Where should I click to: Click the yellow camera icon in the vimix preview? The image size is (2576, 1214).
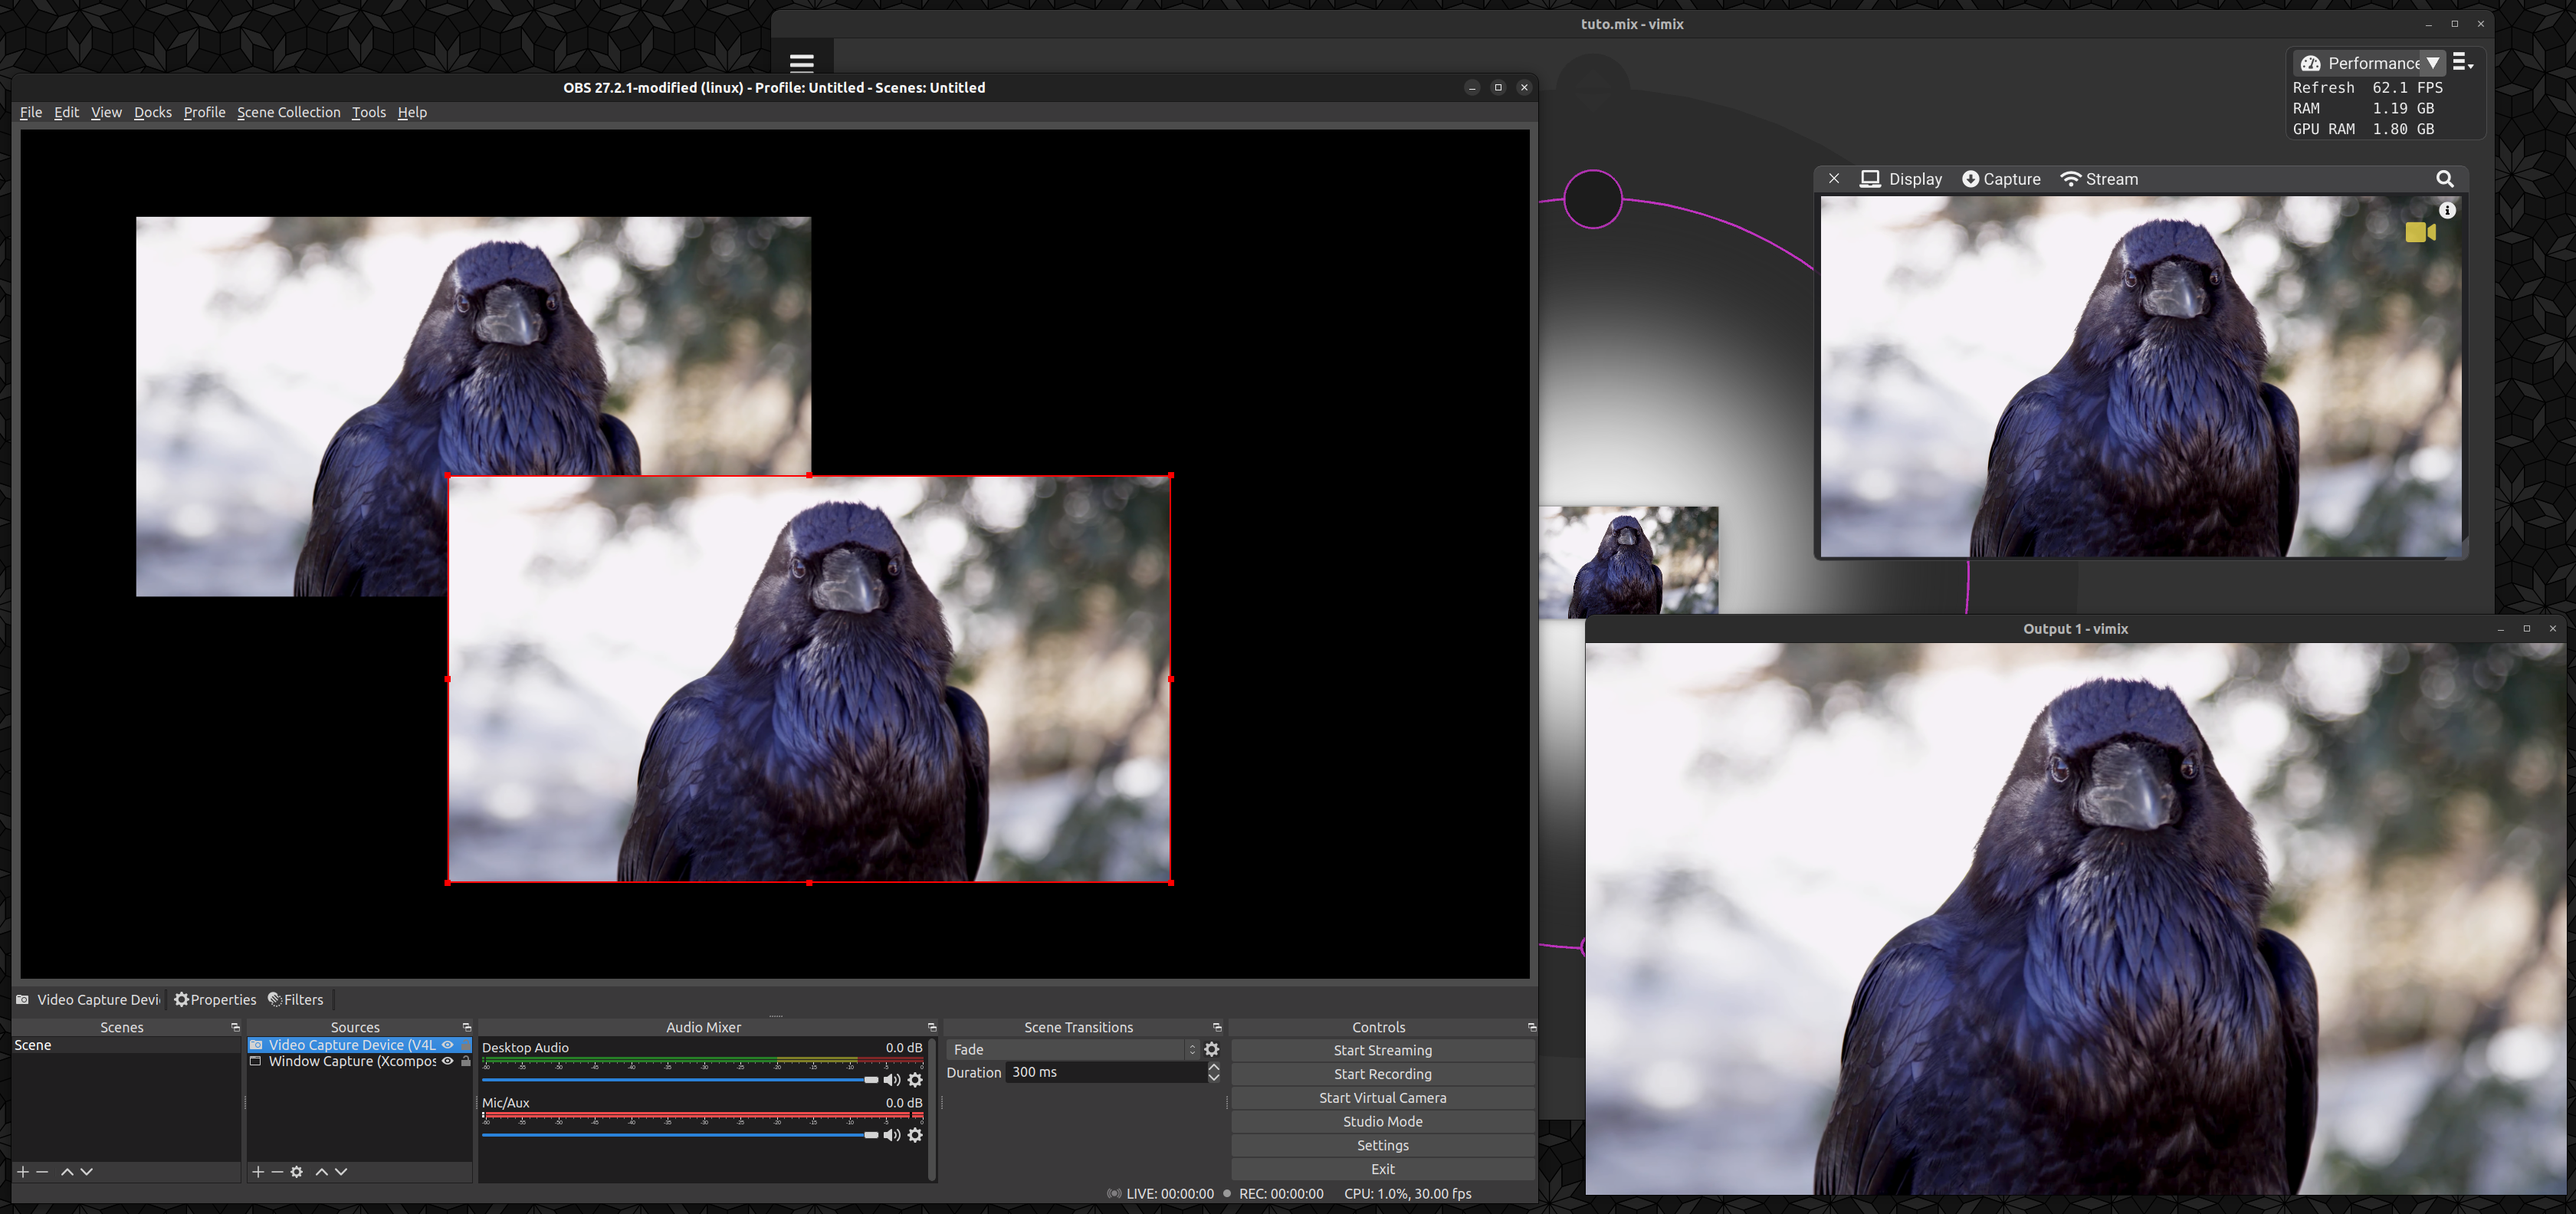point(2420,232)
